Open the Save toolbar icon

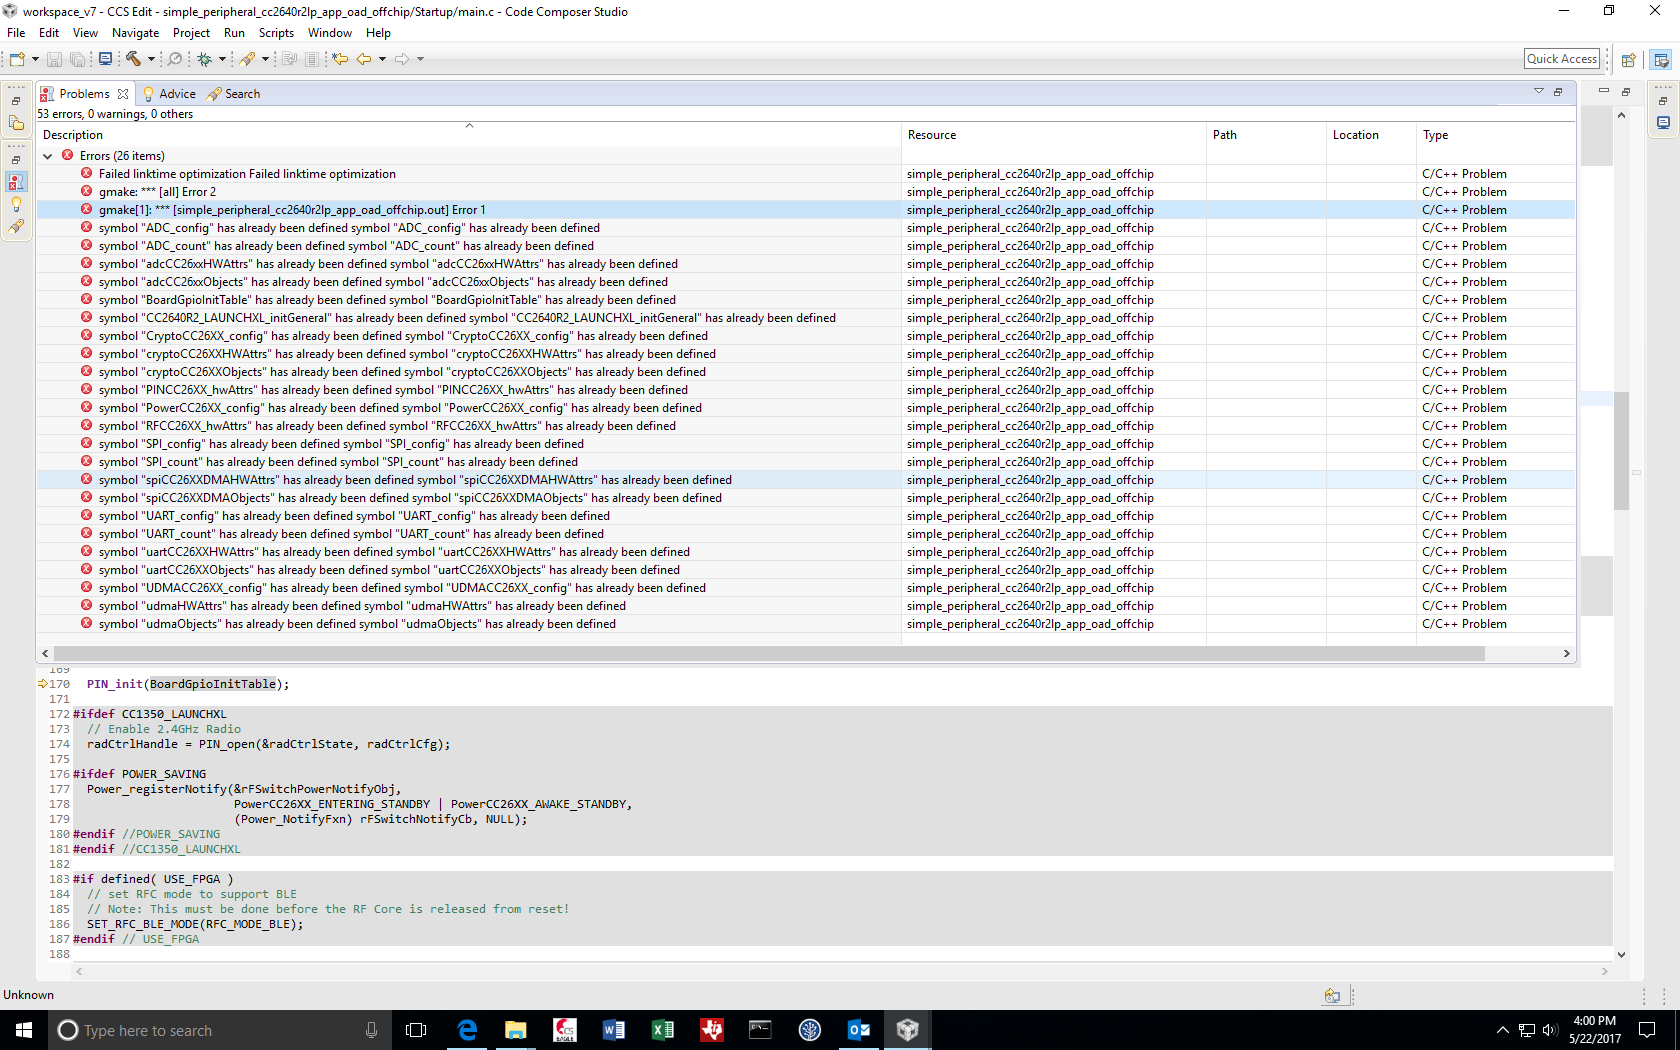(x=54, y=59)
